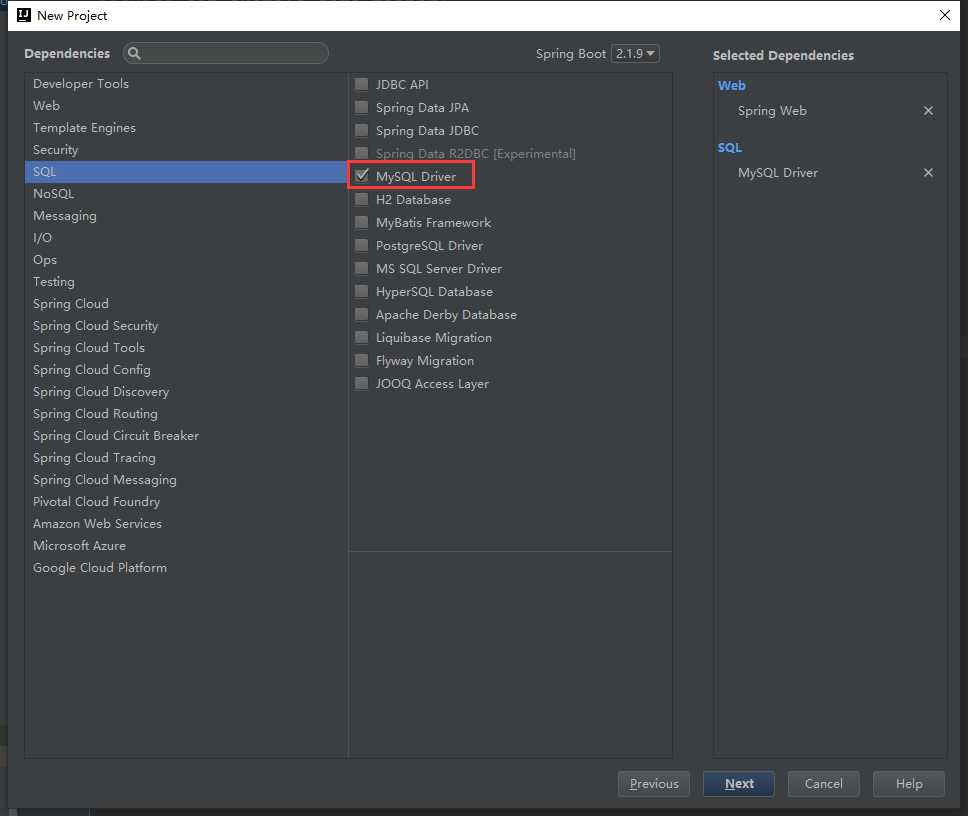Choose Spring Cloud Messaging category
The image size is (968, 816).
(x=186, y=480)
